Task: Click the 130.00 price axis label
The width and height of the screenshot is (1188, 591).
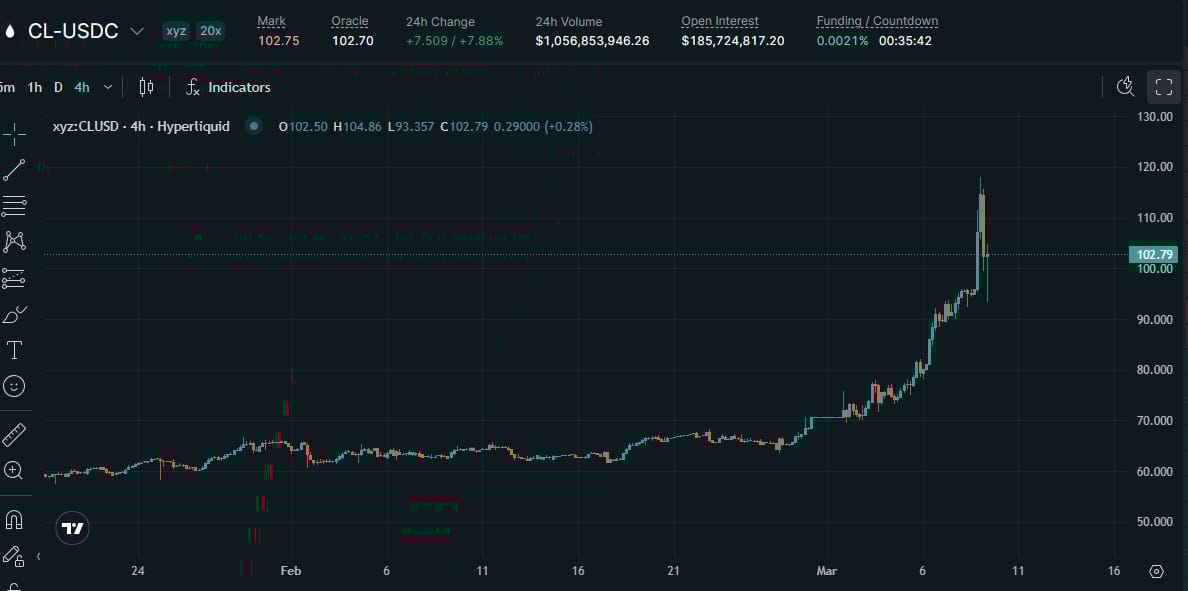Action: tap(1155, 117)
